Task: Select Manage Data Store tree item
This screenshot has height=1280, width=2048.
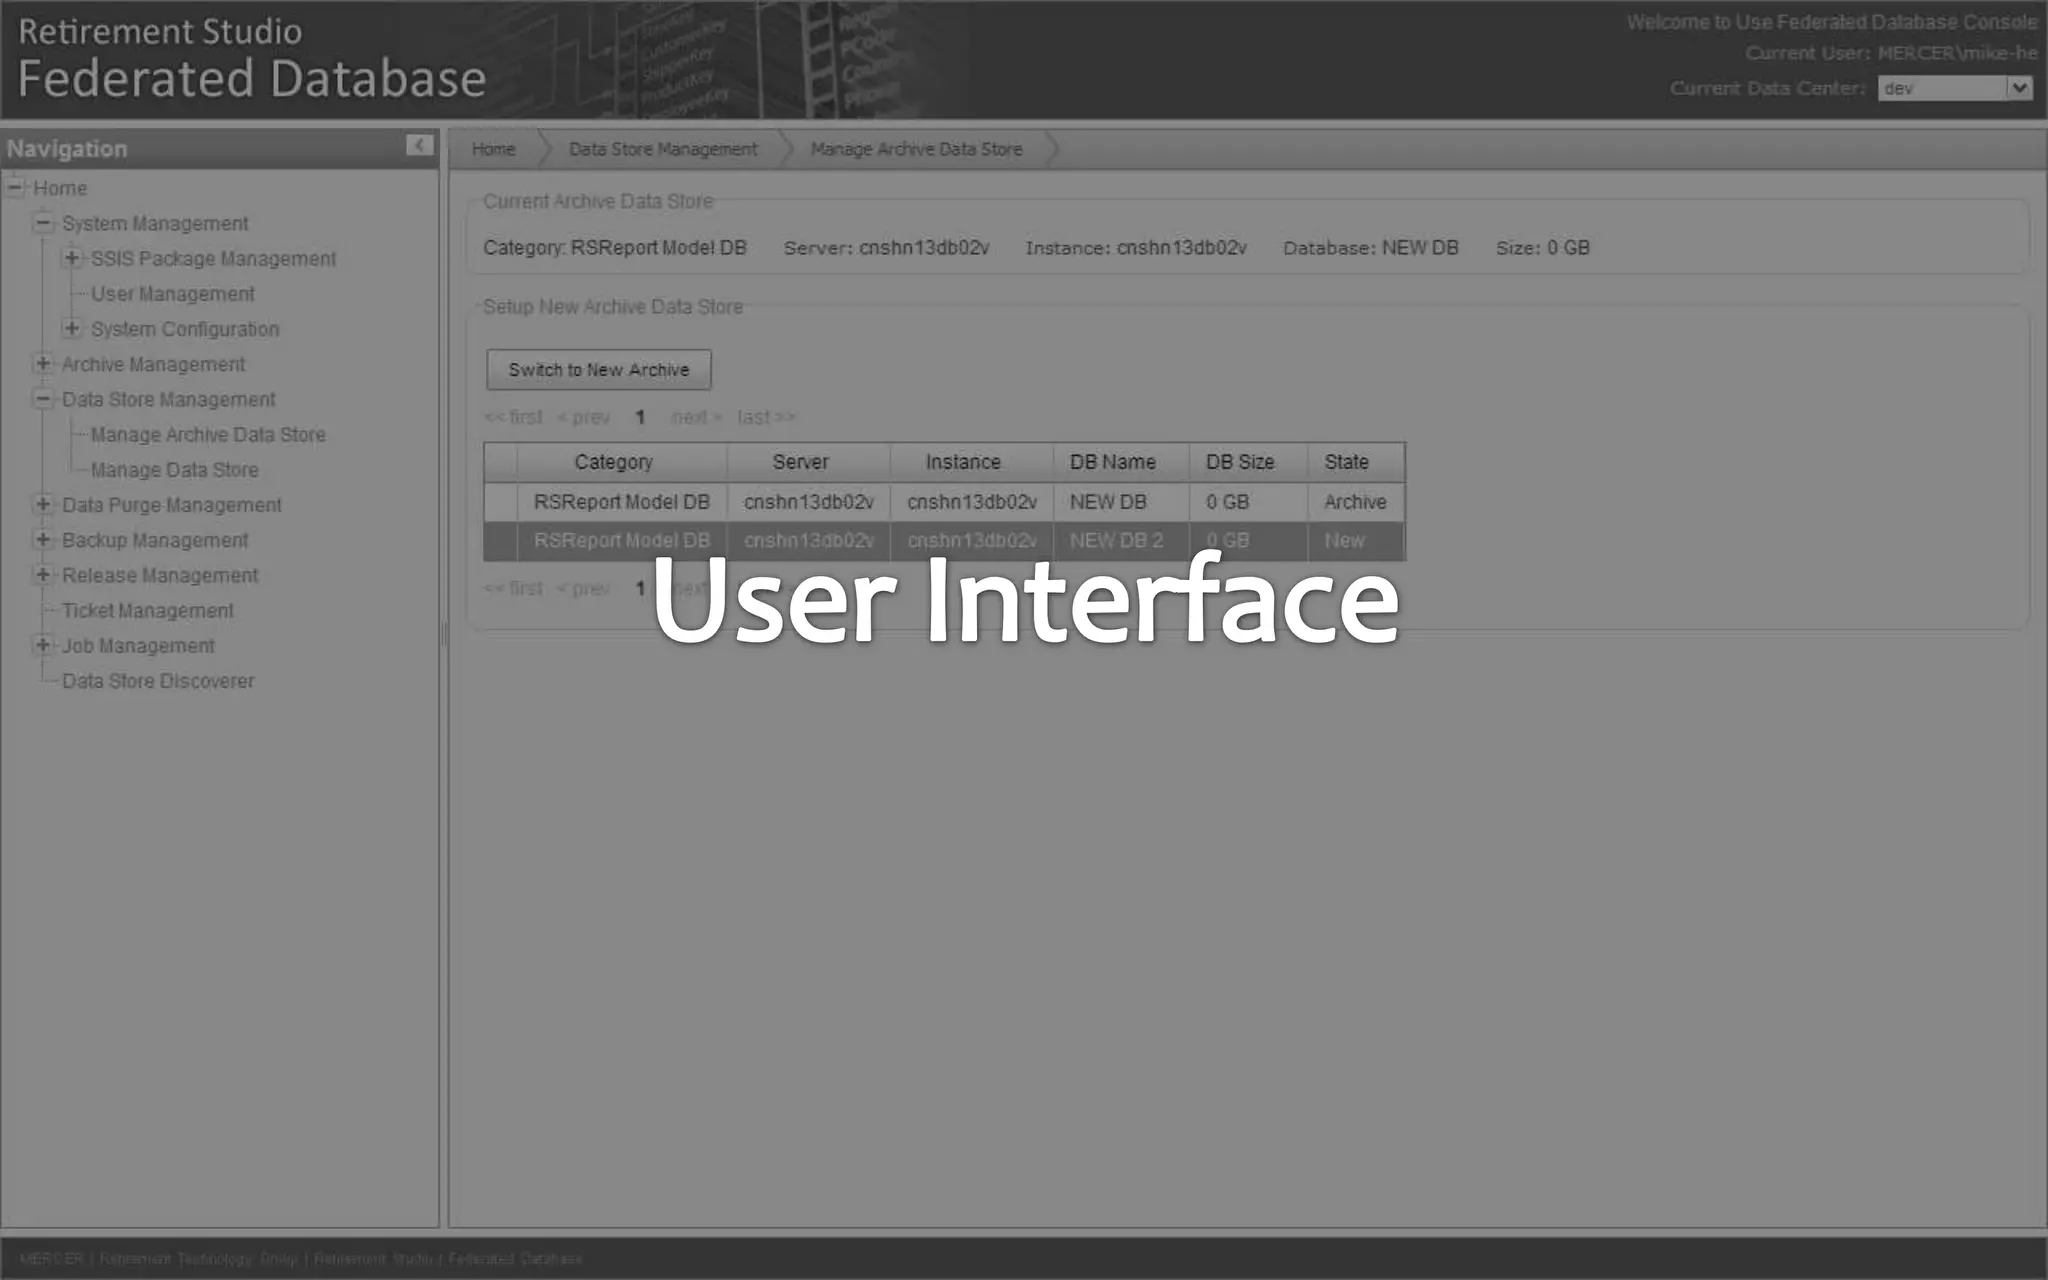Action: tap(174, 470)
